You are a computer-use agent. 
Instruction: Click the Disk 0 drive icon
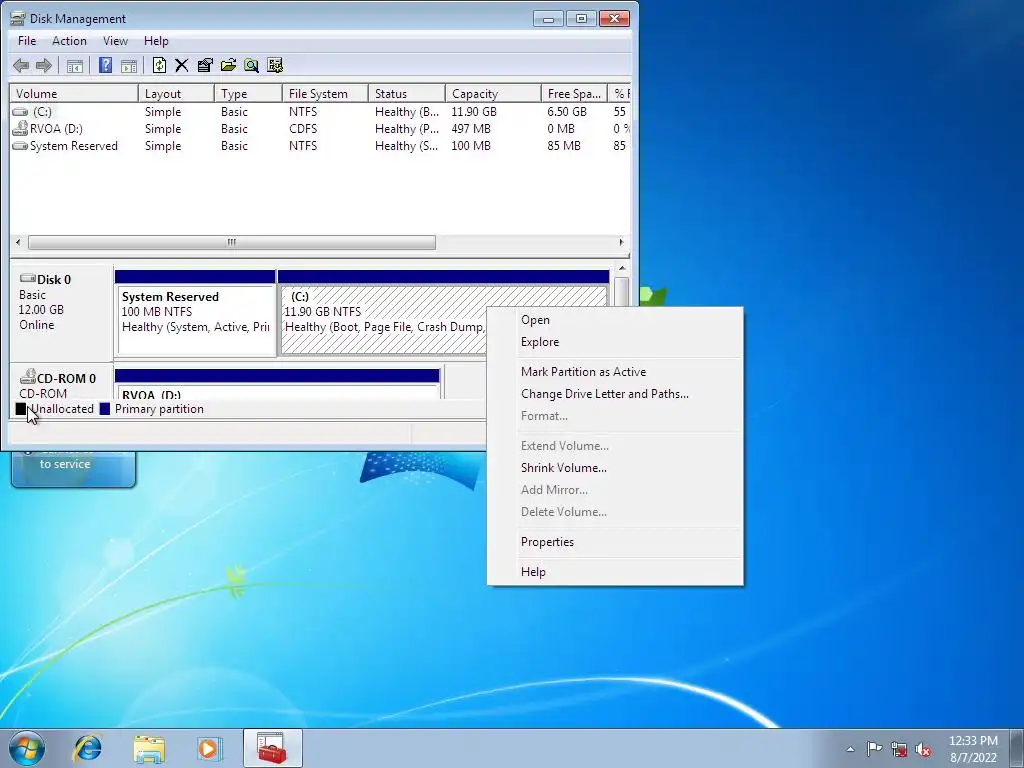pos(27,279)
